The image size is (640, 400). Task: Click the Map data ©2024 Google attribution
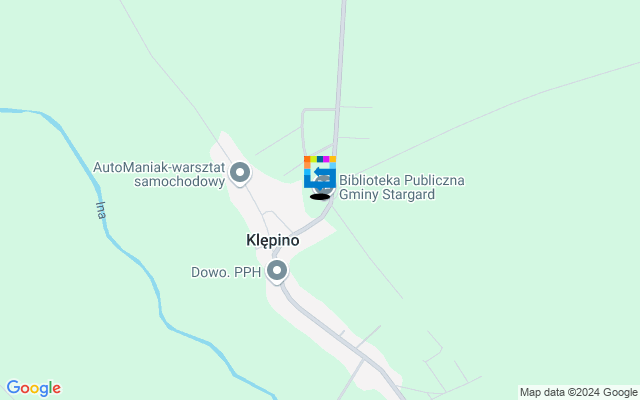(x=579, y=393)
